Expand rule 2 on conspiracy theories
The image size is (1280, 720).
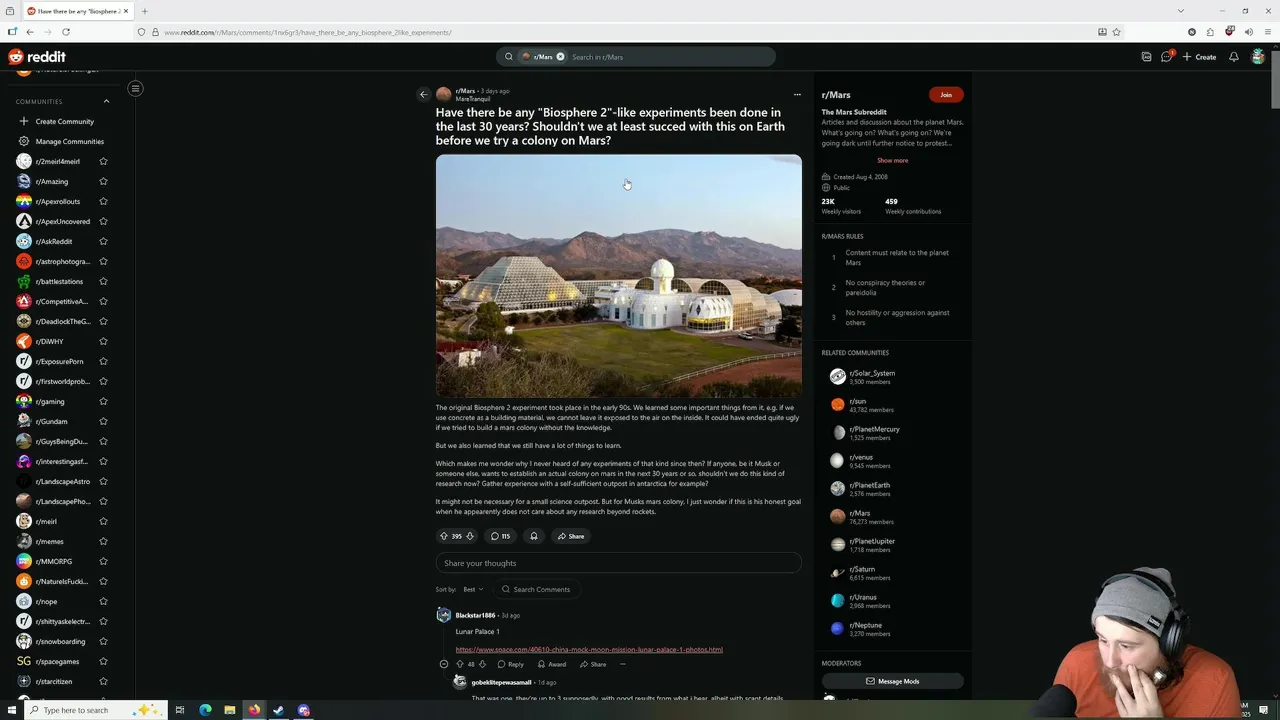point(892,287)
